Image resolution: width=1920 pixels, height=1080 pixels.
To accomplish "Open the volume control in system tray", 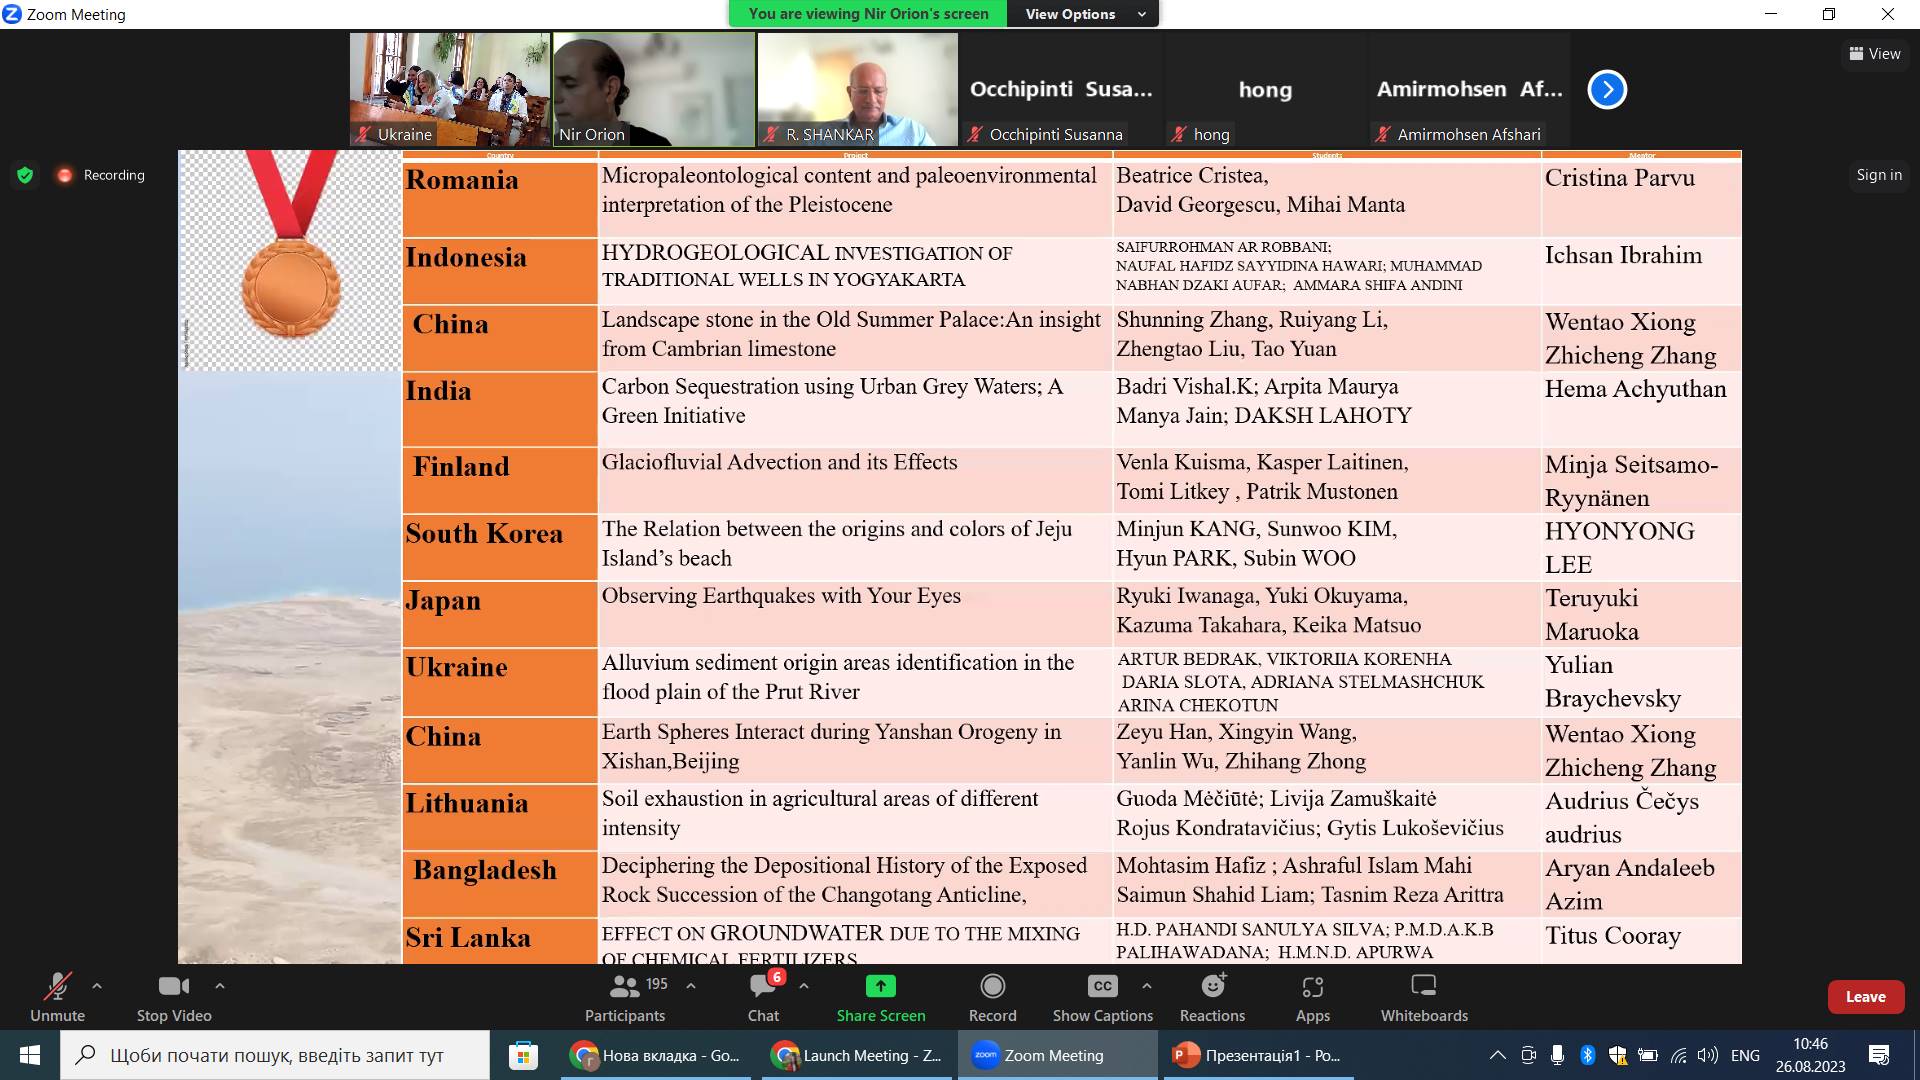I will click(x=1708, y=1055).
